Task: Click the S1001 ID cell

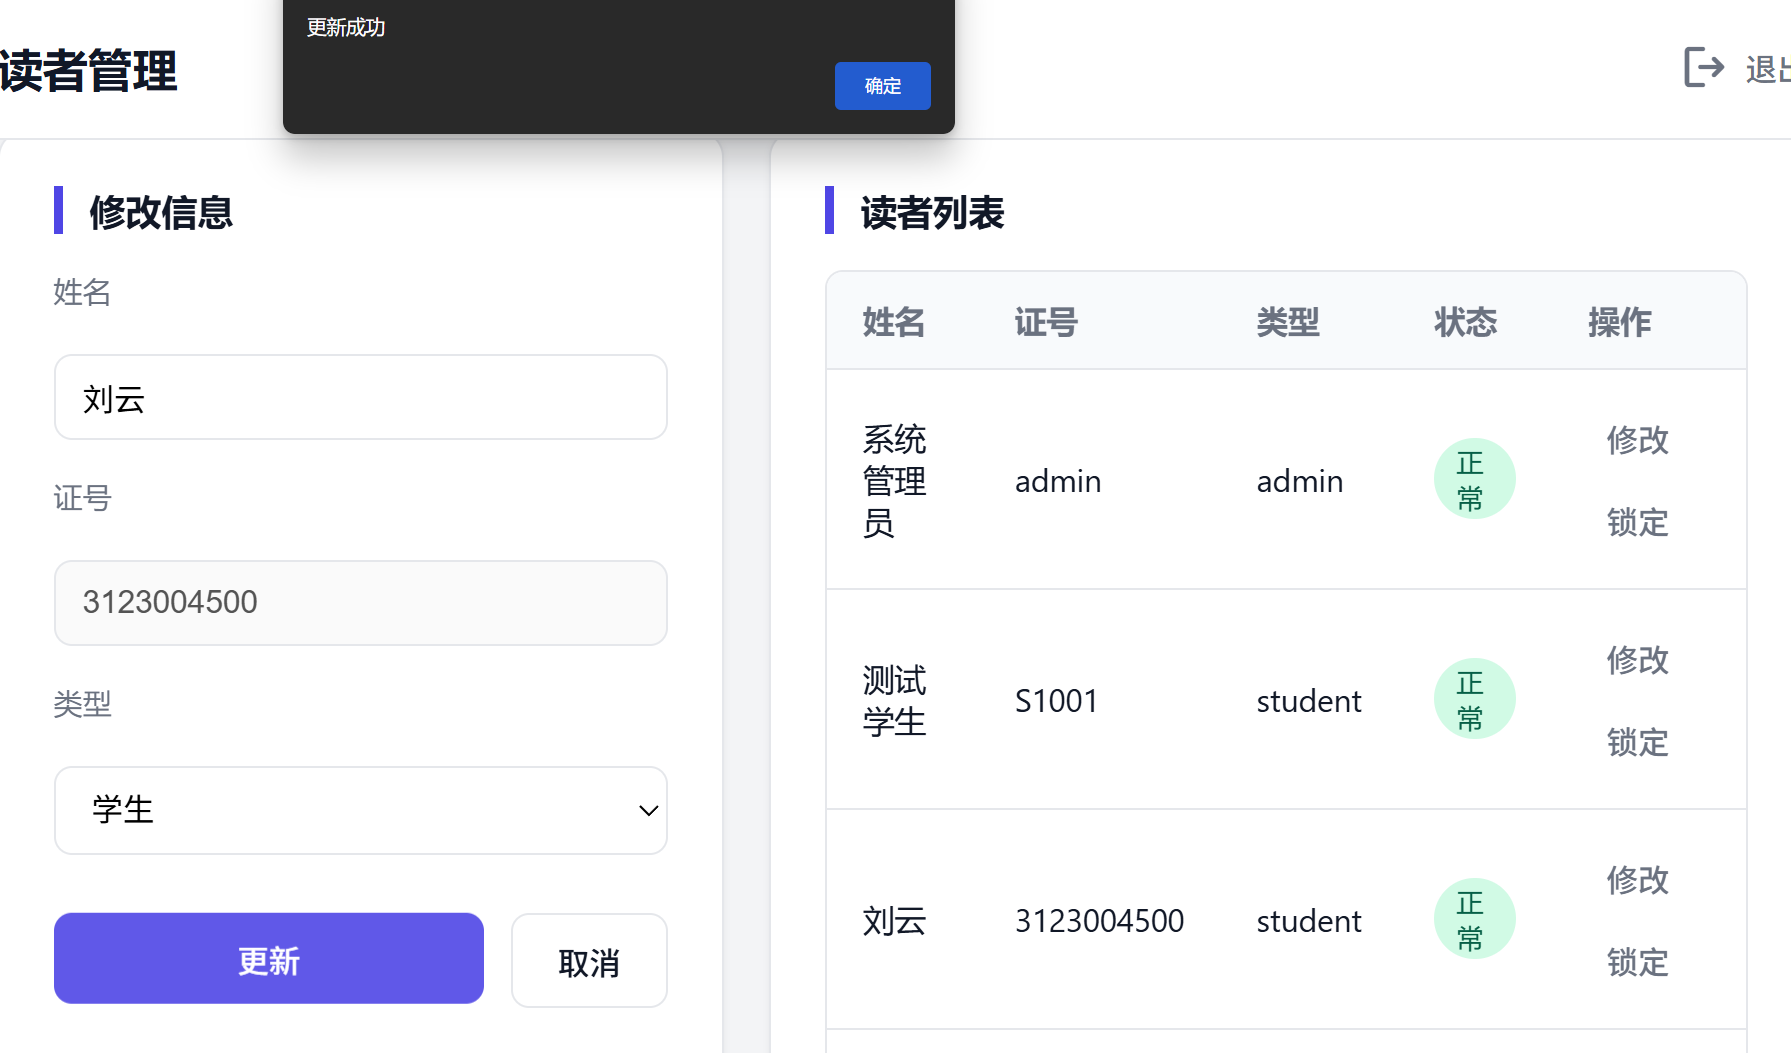Action: [x=1057, y=701]
